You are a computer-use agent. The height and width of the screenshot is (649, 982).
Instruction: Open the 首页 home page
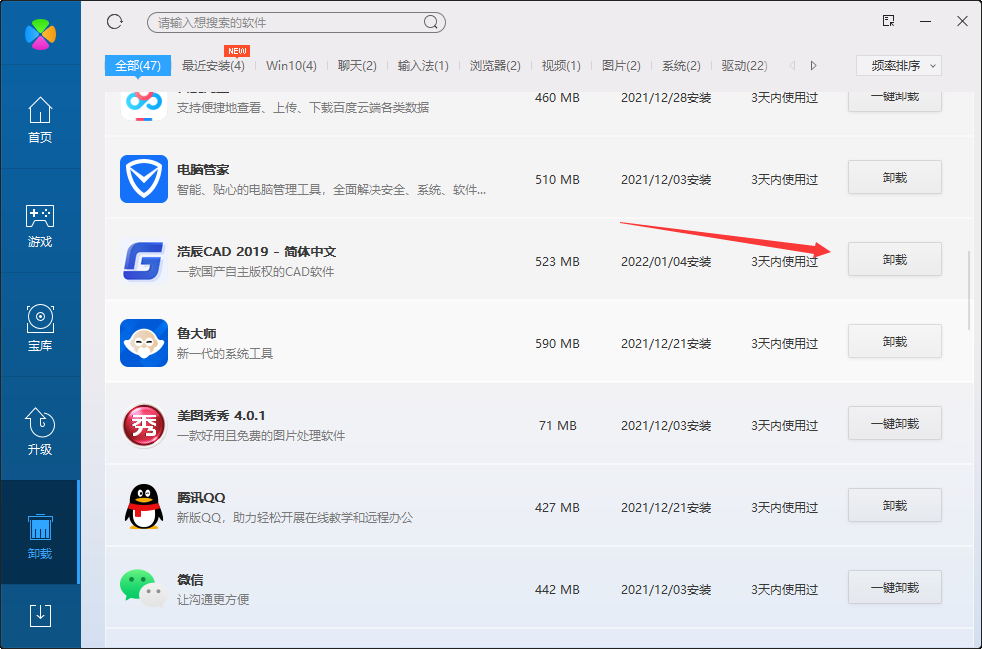[40, 120]
